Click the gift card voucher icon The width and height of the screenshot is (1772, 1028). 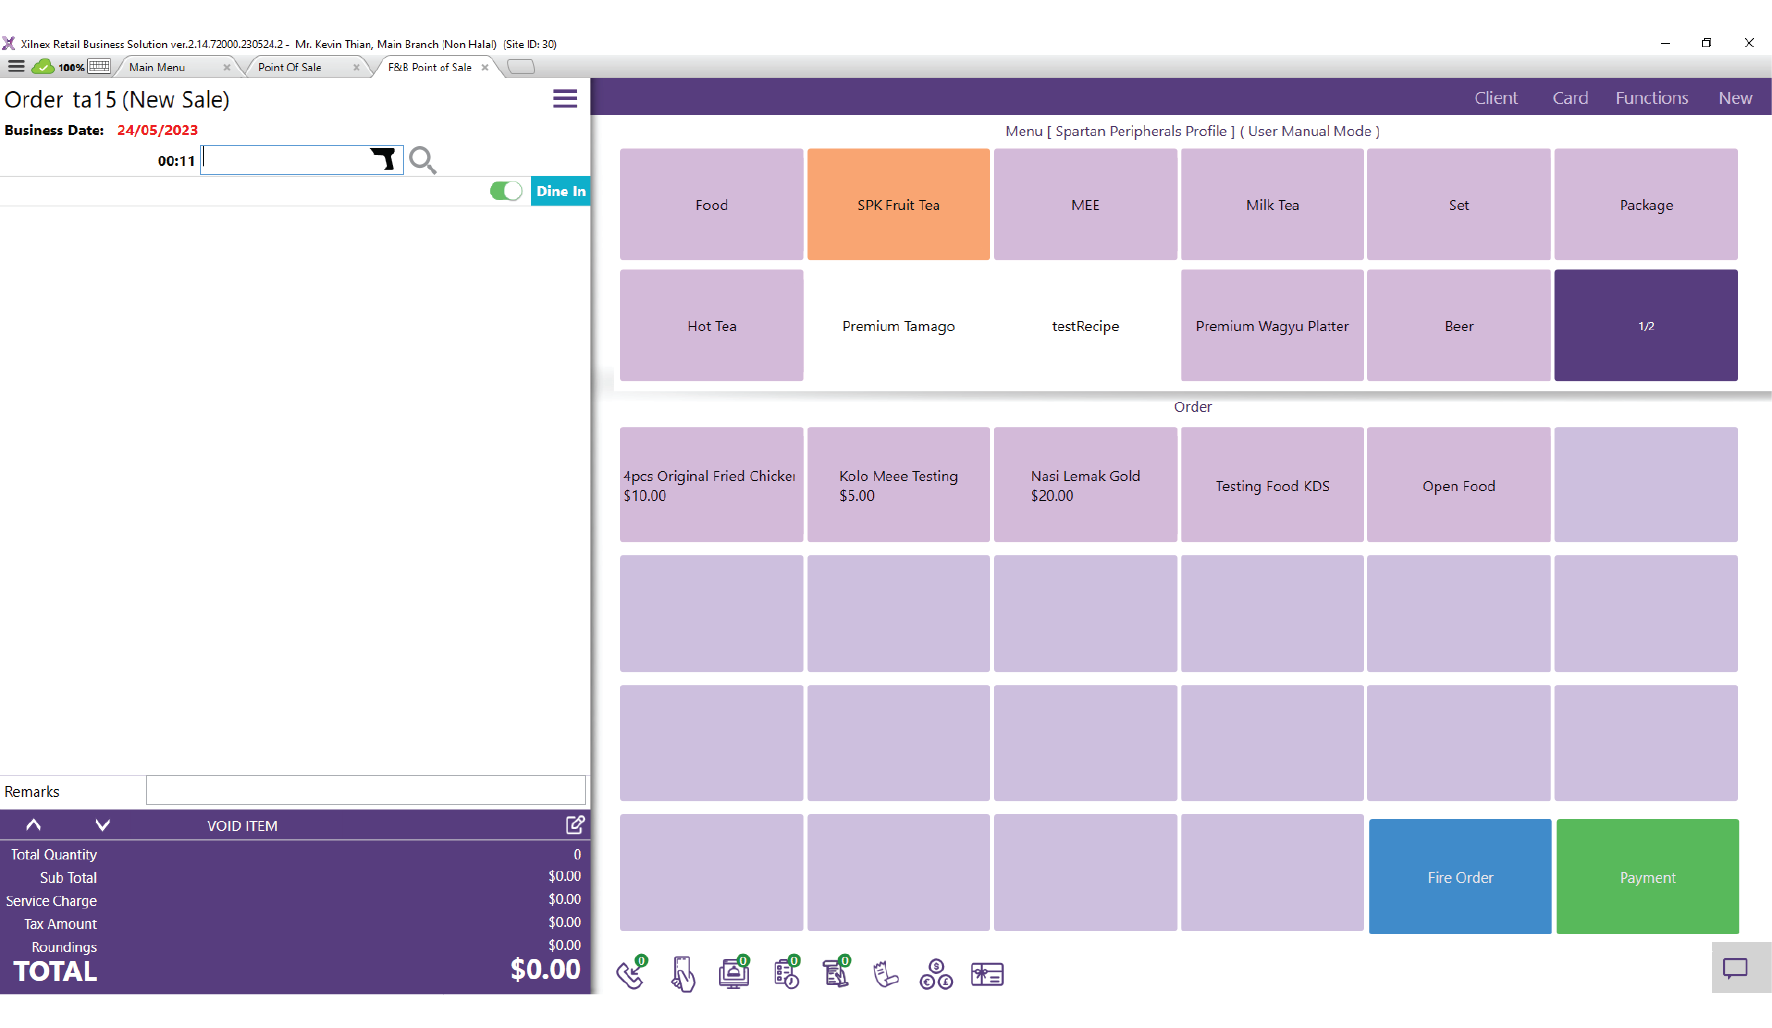coord(987,974)
